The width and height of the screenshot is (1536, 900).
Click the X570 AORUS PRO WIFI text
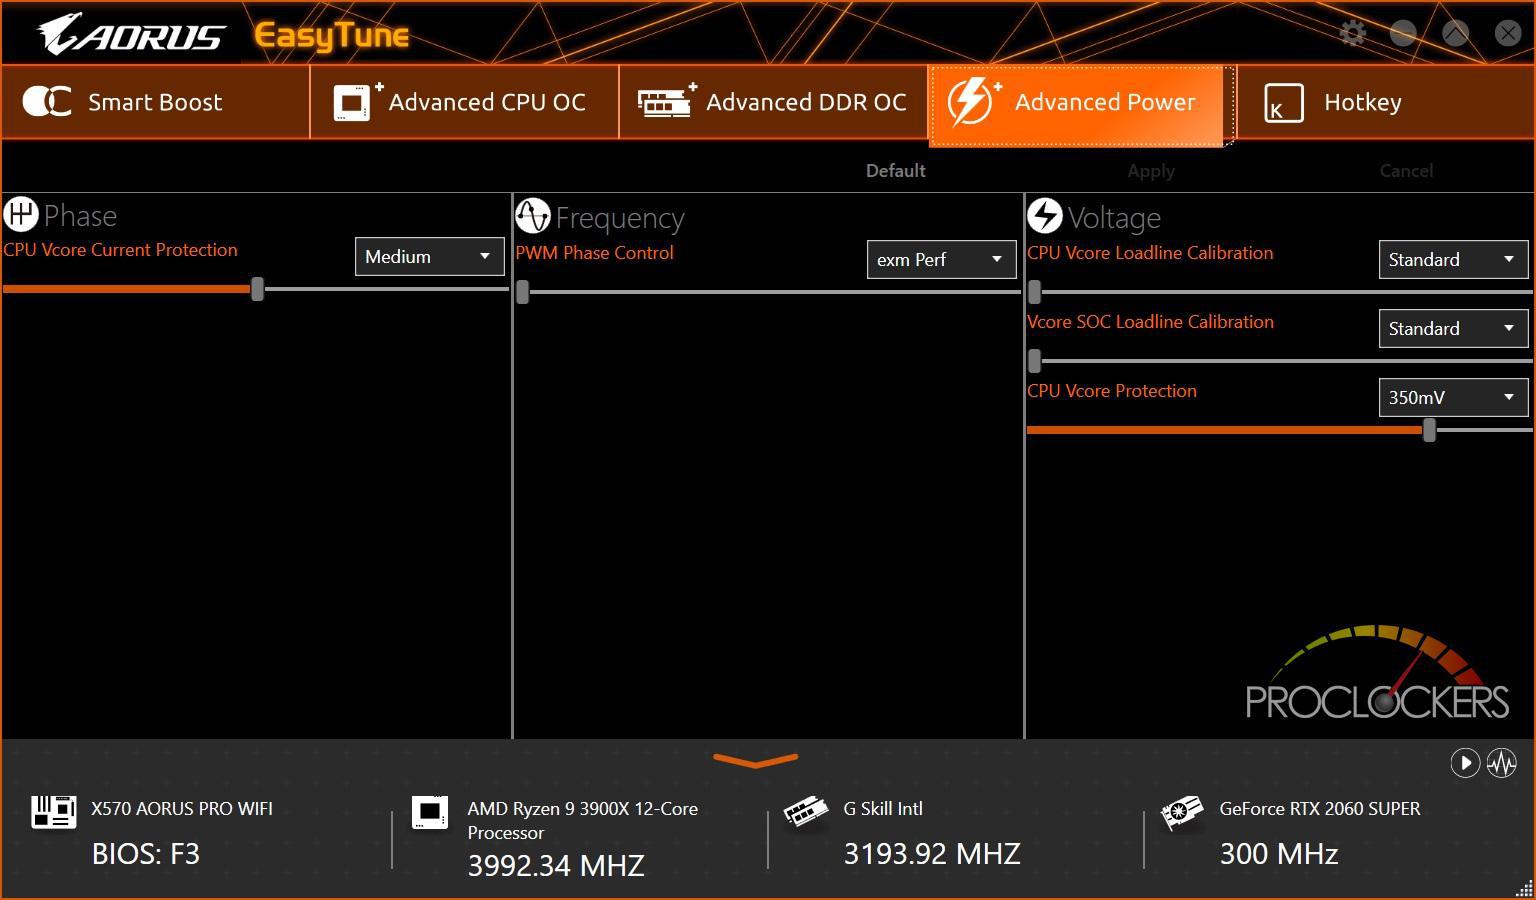pos(182,809)
